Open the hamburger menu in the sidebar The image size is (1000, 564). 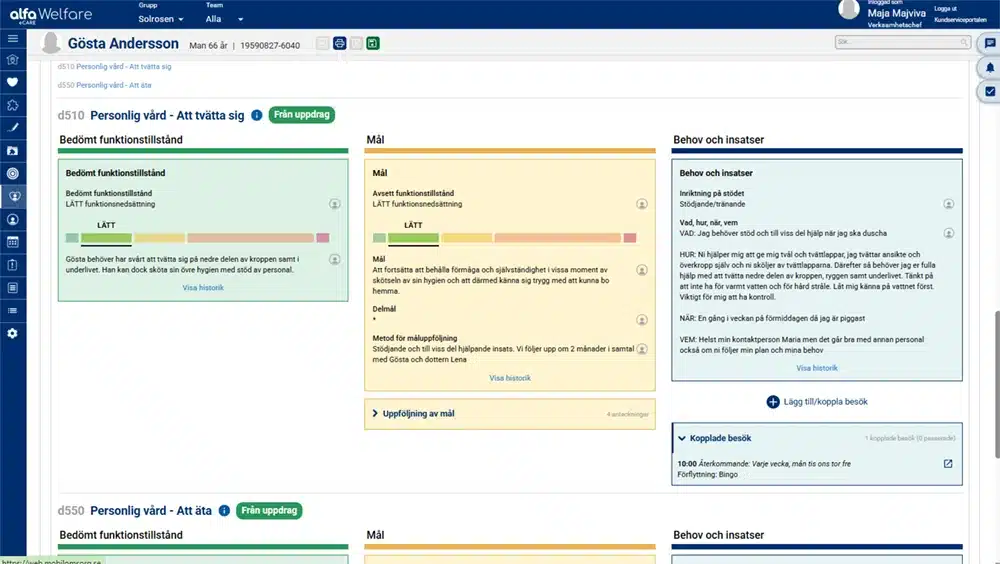13,38
